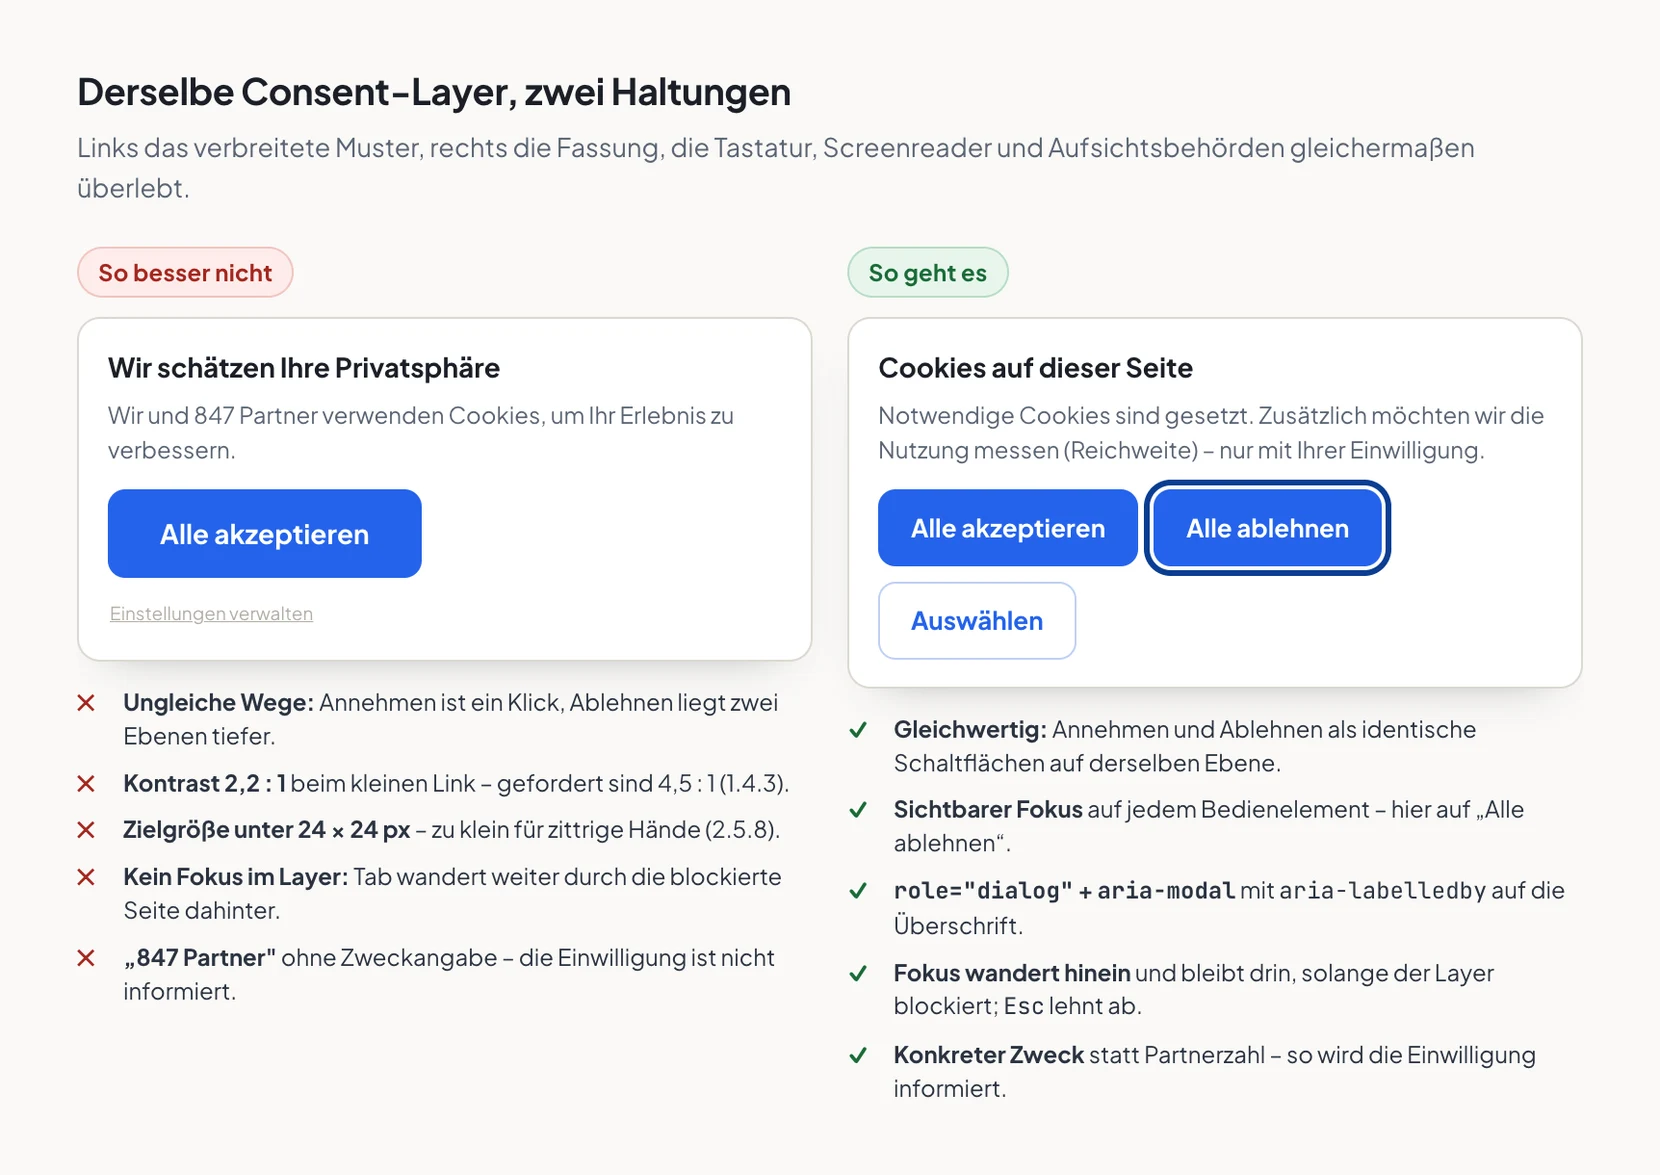Click the green checkmark beside role="dialog" item

point(857,891)
